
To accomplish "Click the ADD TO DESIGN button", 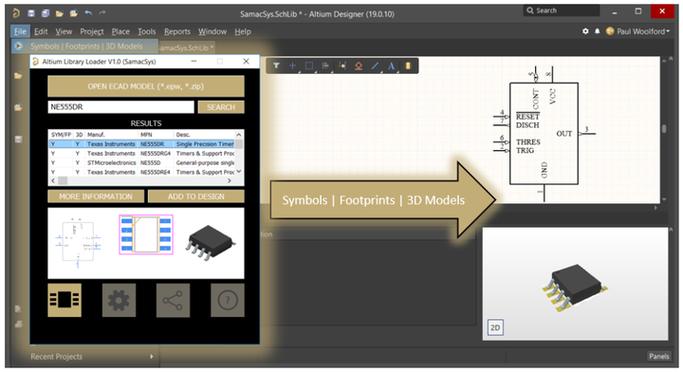I will coord(196,196).
